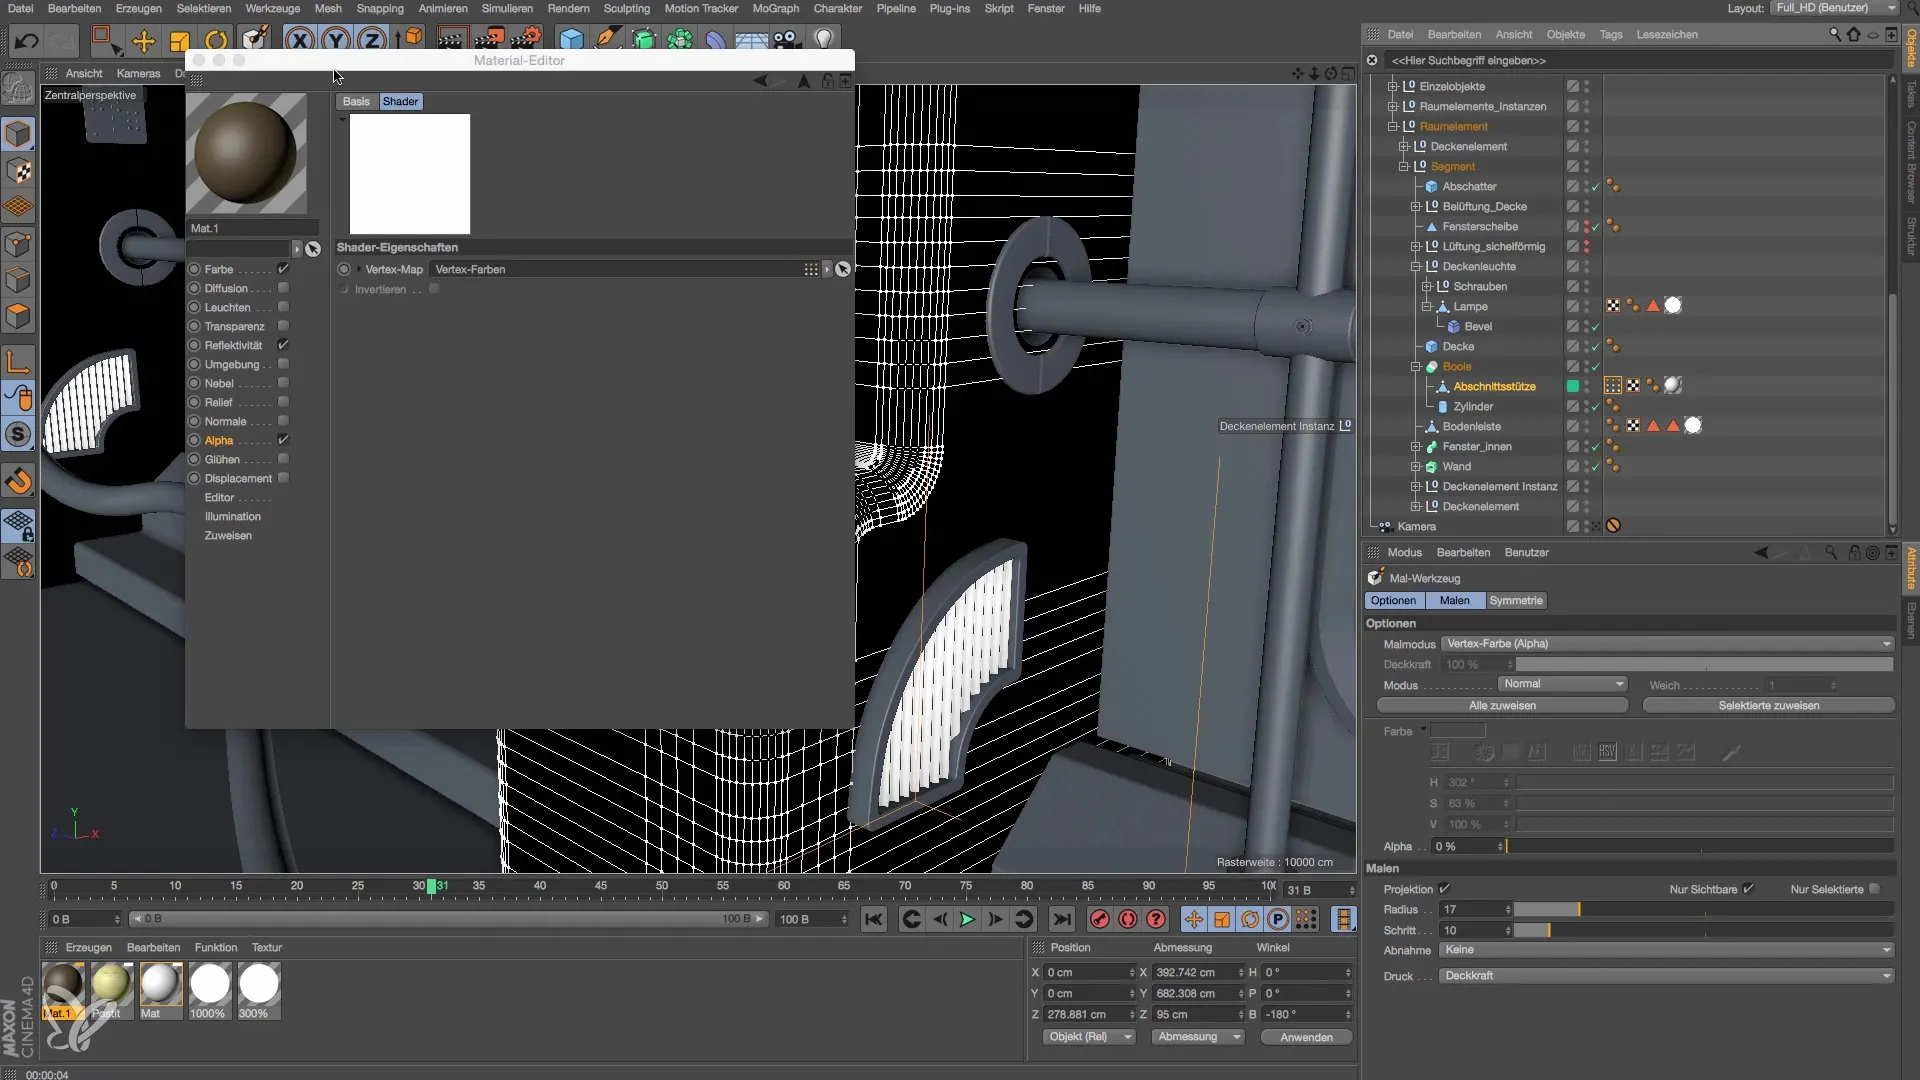Viewport: 1920px width, 1080px height.
Task: Toggle the Nur Sichtbare checkbox
Action: [1748, 889]
